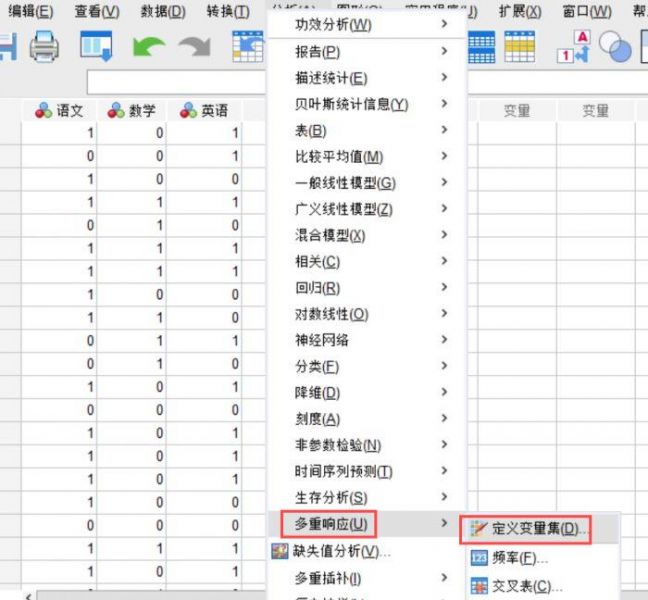Click the overlapping circles toolbar icon
Screen dimensions: 648x600
(615, 47)
